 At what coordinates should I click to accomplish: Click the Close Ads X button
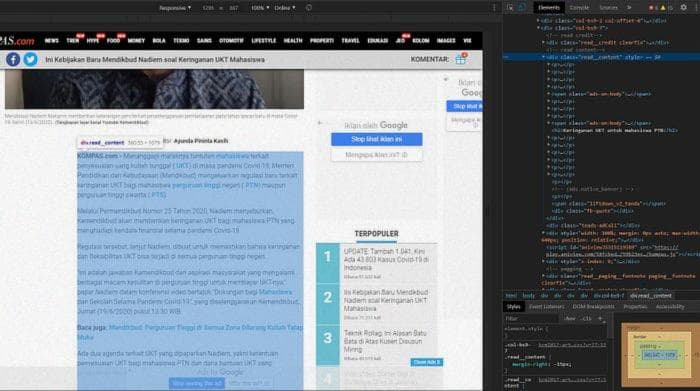pyautogui.click(x=427, y=362)
